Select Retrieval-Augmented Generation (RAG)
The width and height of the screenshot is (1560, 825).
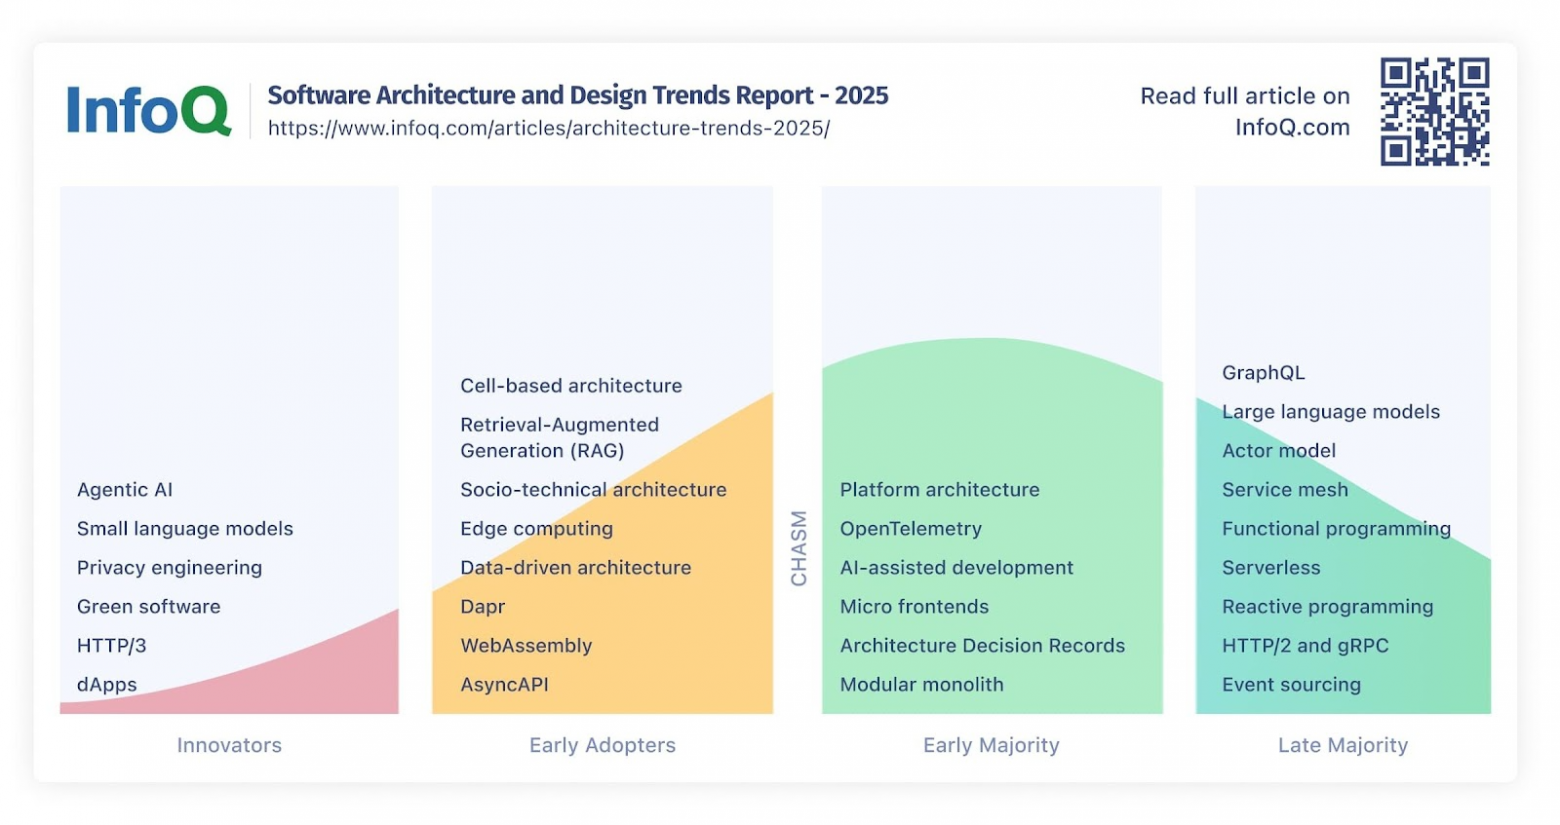coord(559,437)
